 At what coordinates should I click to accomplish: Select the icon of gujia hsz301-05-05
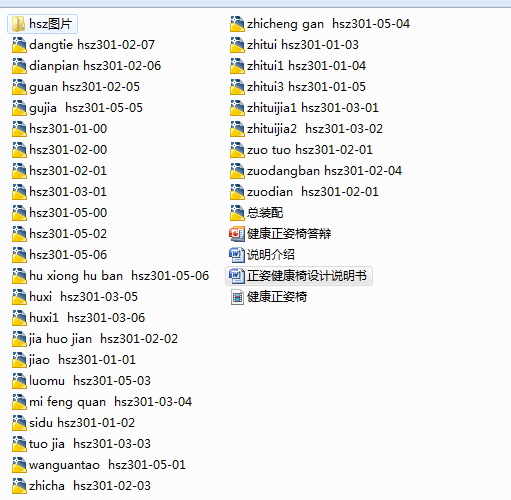19,108
